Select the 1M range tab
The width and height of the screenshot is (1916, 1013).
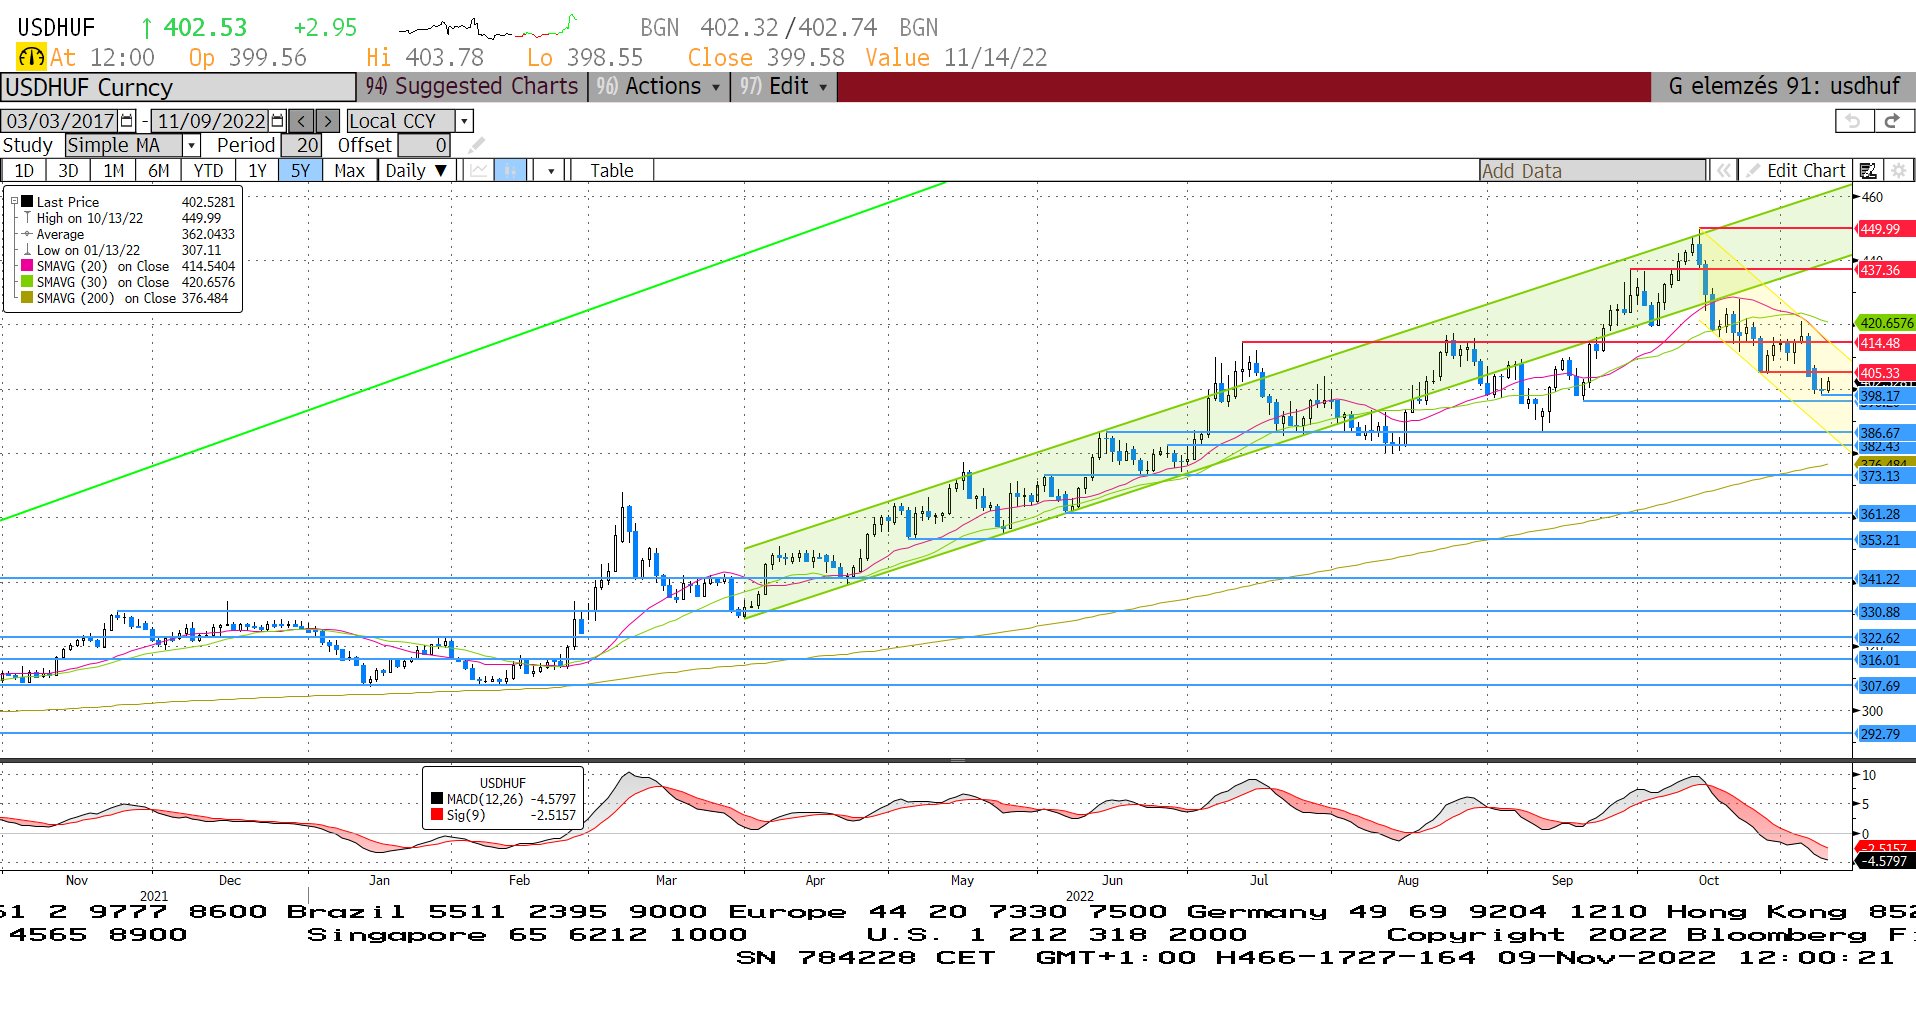pyautogui.click(x=113, y=170)
